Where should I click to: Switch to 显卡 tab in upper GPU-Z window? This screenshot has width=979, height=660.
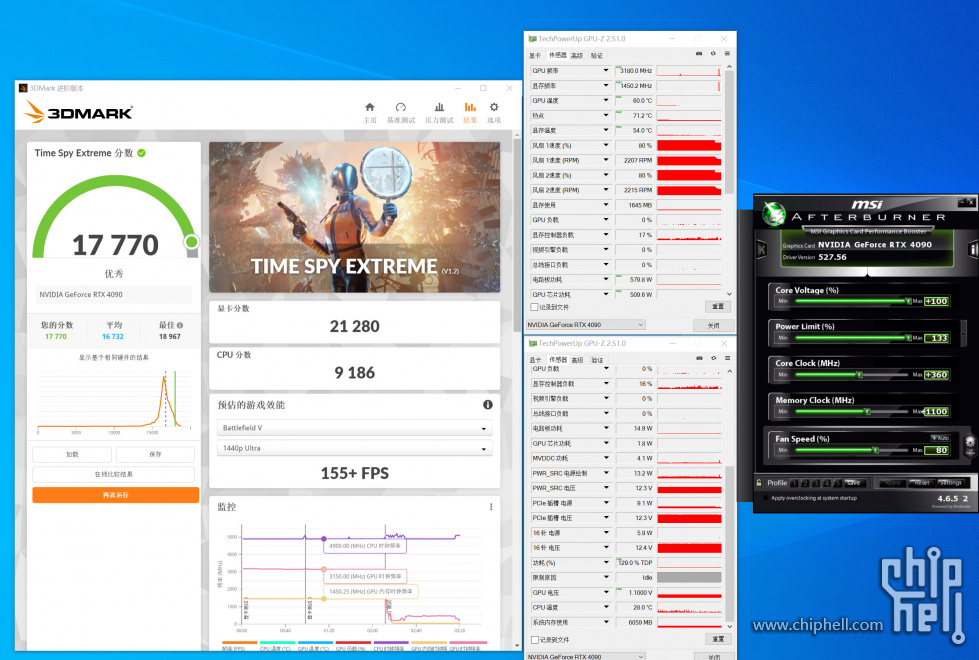point(534,56)
